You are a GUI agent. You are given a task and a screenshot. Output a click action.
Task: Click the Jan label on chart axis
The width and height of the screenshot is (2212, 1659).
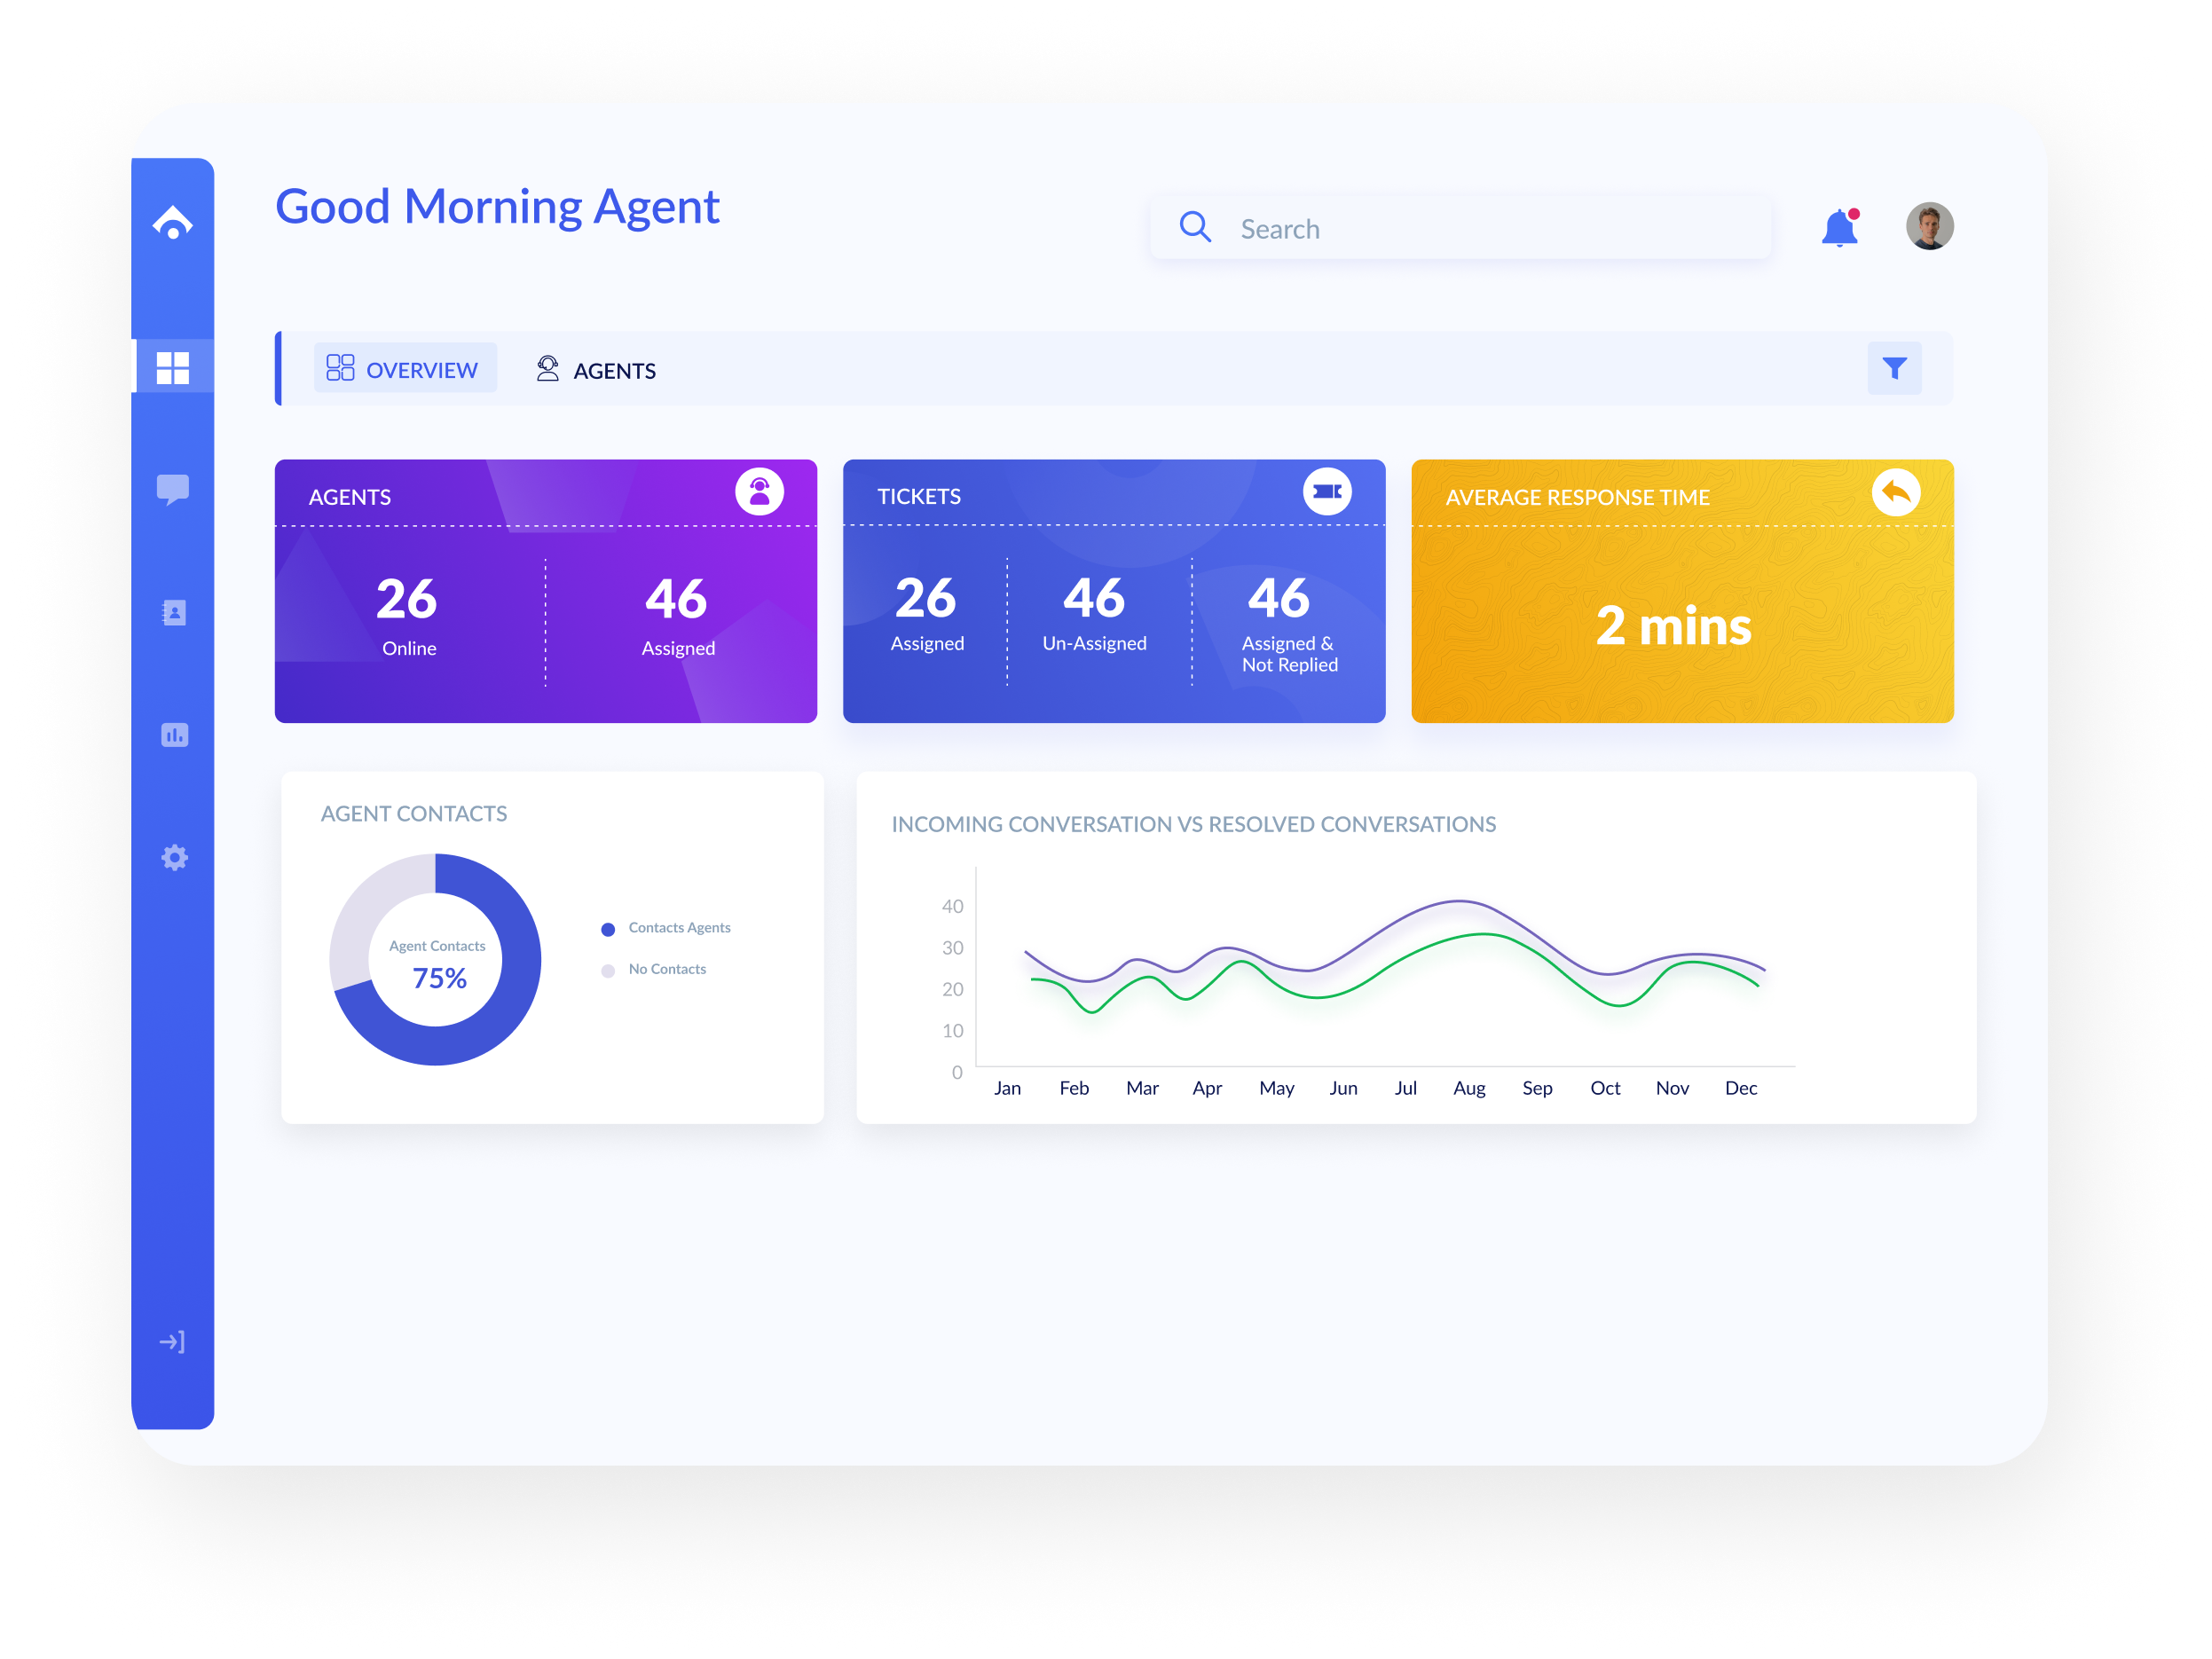[1007, 1088]
